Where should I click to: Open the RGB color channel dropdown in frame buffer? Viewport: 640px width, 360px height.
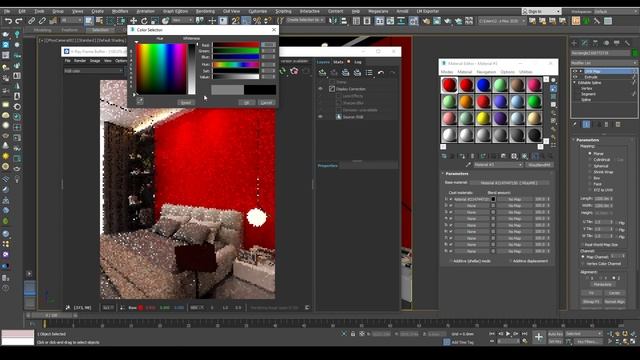click(93, 71)
